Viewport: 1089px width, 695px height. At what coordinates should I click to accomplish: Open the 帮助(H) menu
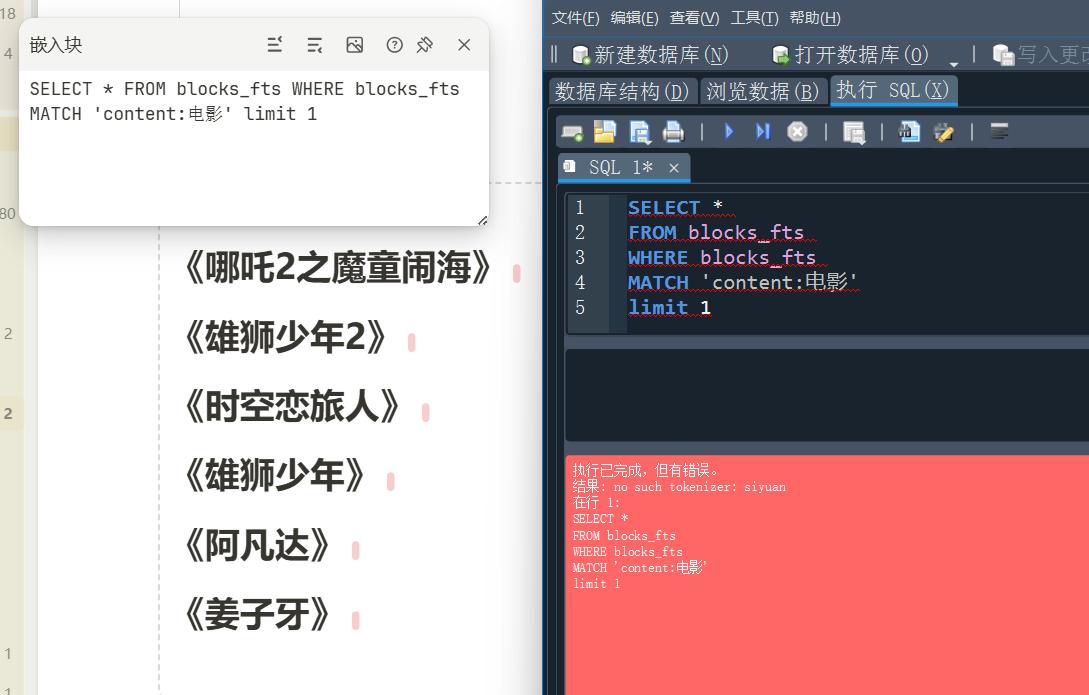pos(815,18)
